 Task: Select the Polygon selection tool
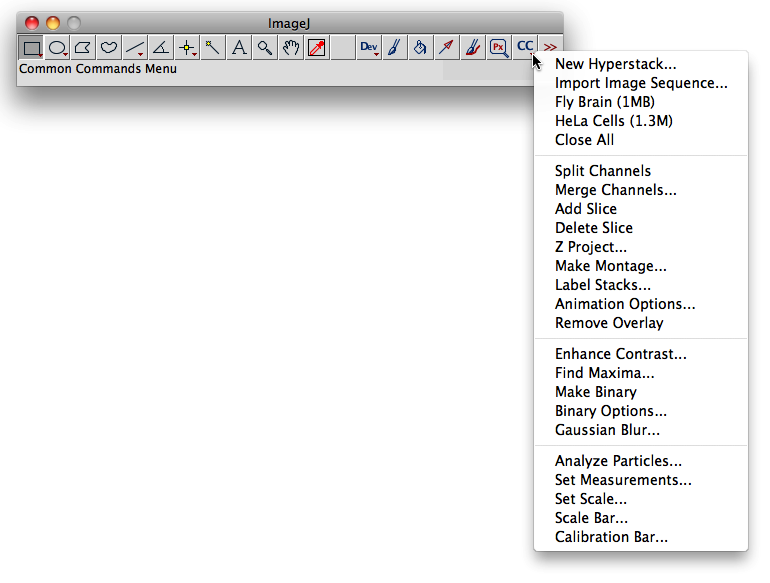83,48
